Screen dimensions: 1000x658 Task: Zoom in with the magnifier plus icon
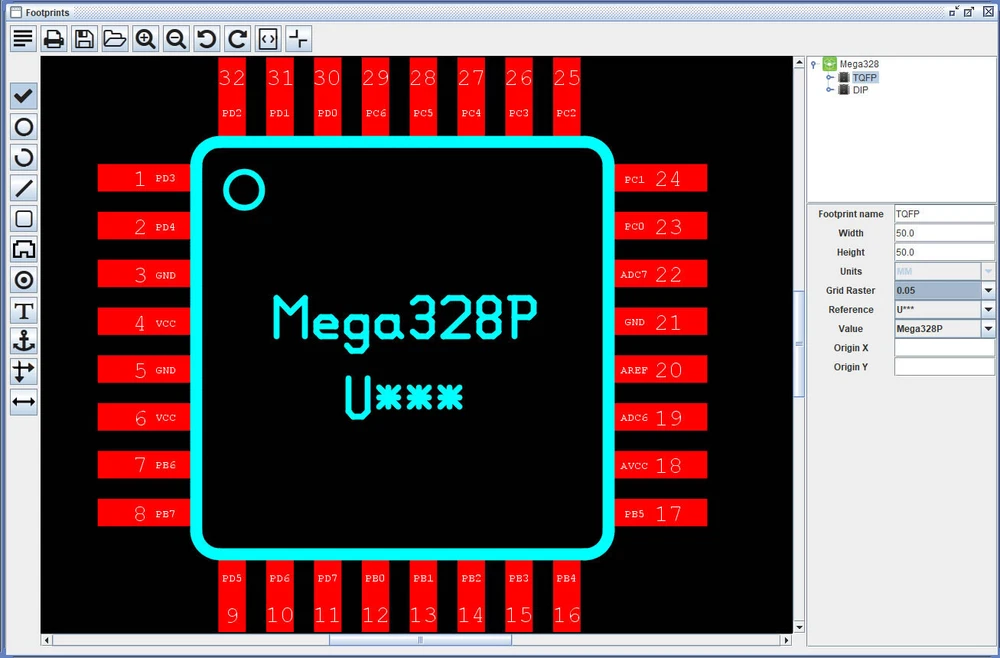[146, 39]
